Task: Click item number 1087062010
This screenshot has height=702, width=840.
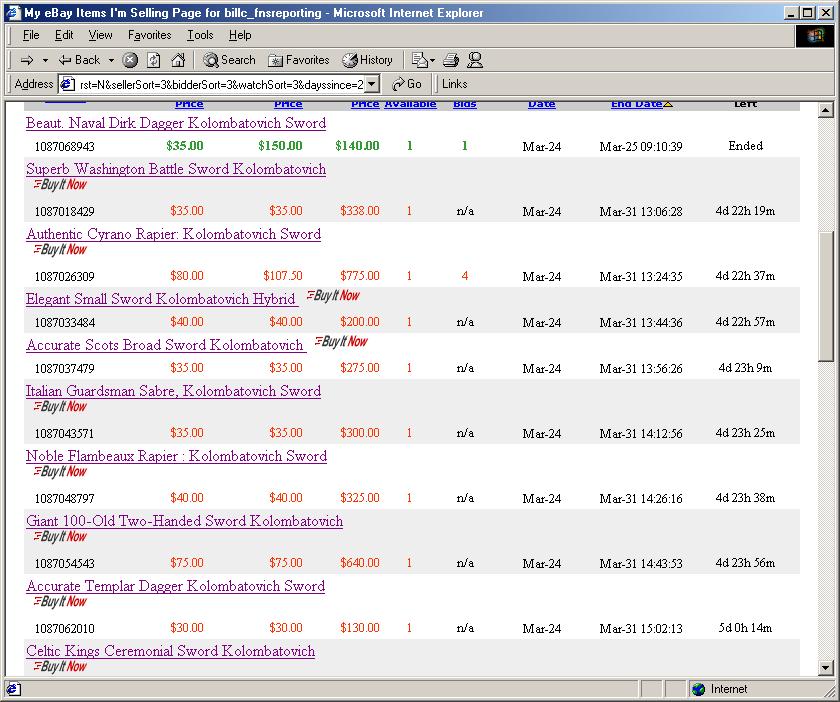Action: pyautogui.click(x=65, y=628)
